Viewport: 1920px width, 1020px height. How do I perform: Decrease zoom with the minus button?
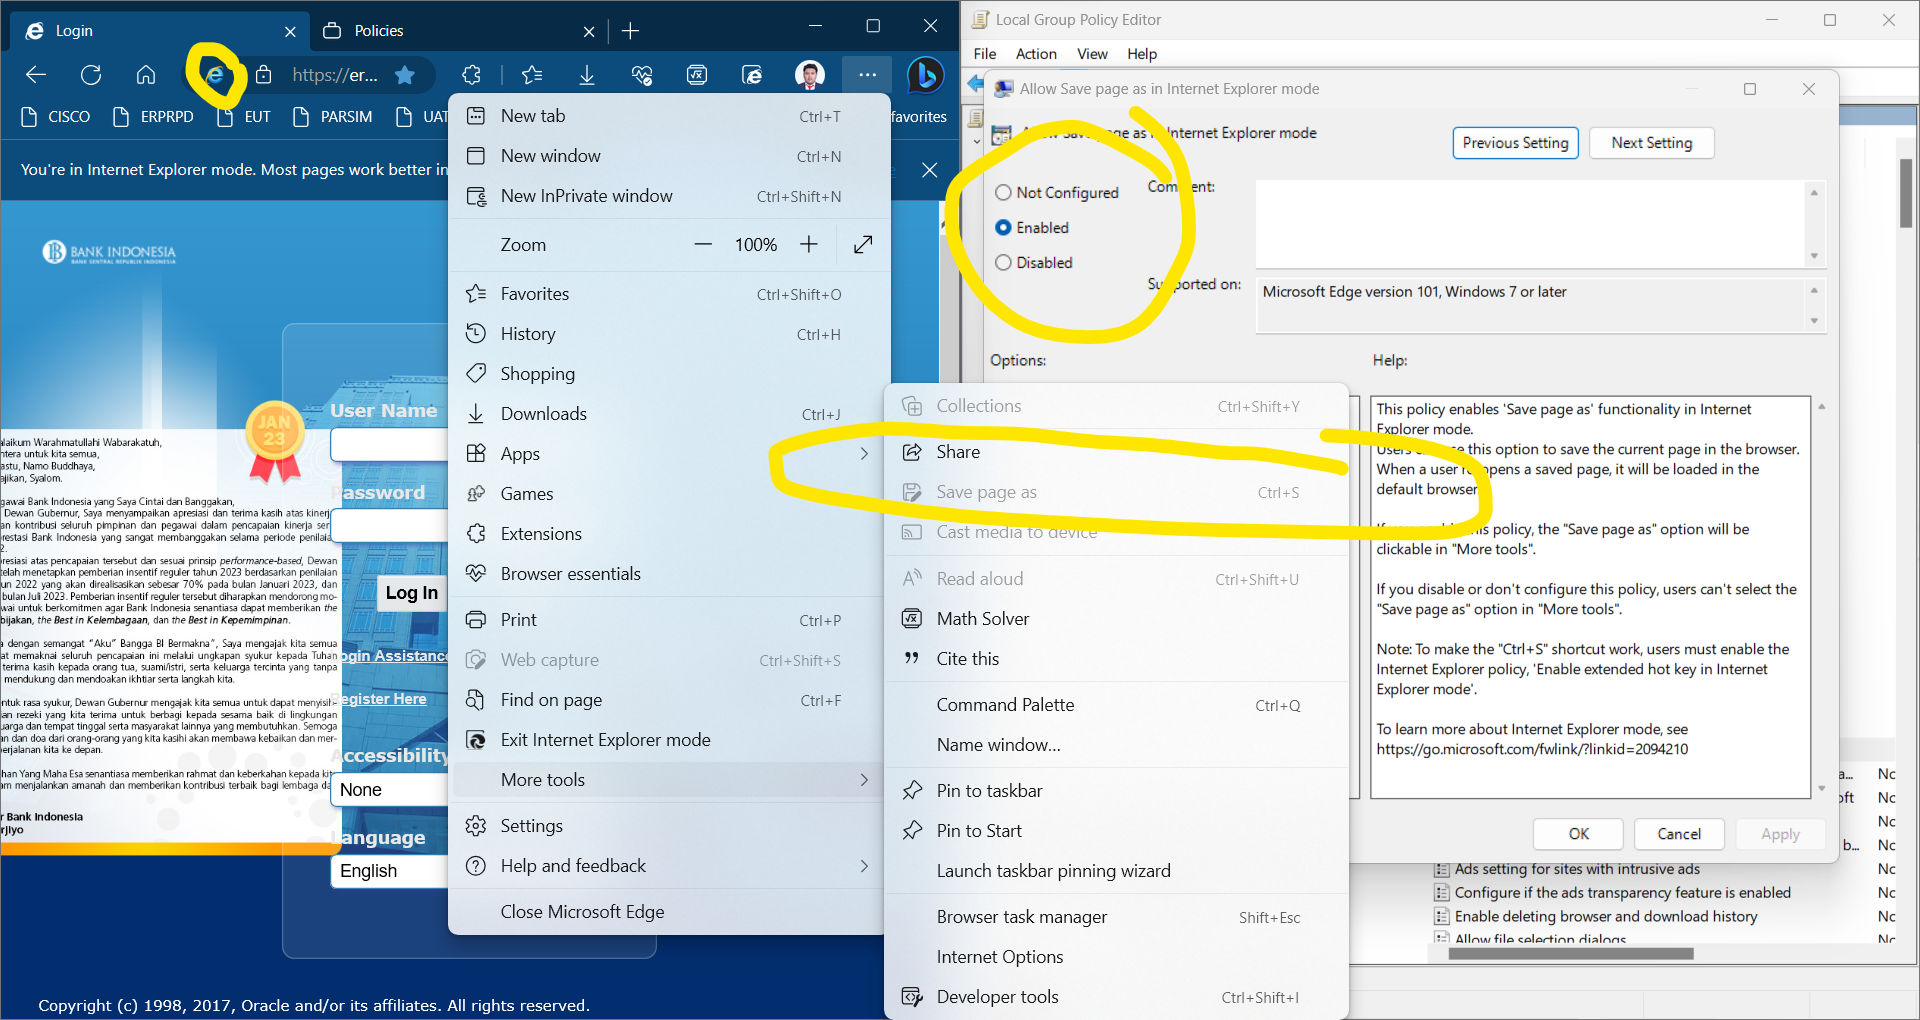[x=703, y=245]
